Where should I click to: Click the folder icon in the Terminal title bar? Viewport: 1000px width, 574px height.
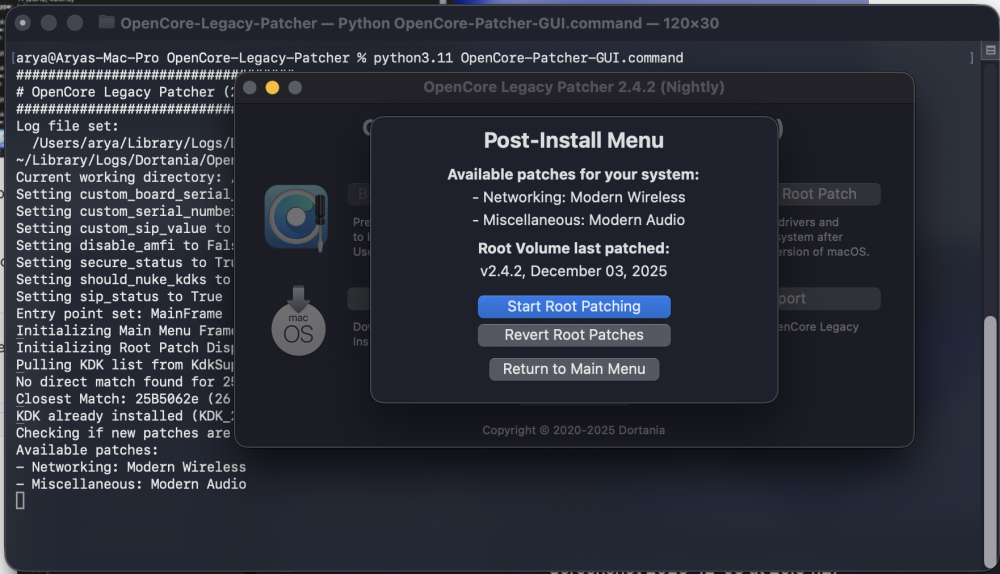tap(107, 23)
